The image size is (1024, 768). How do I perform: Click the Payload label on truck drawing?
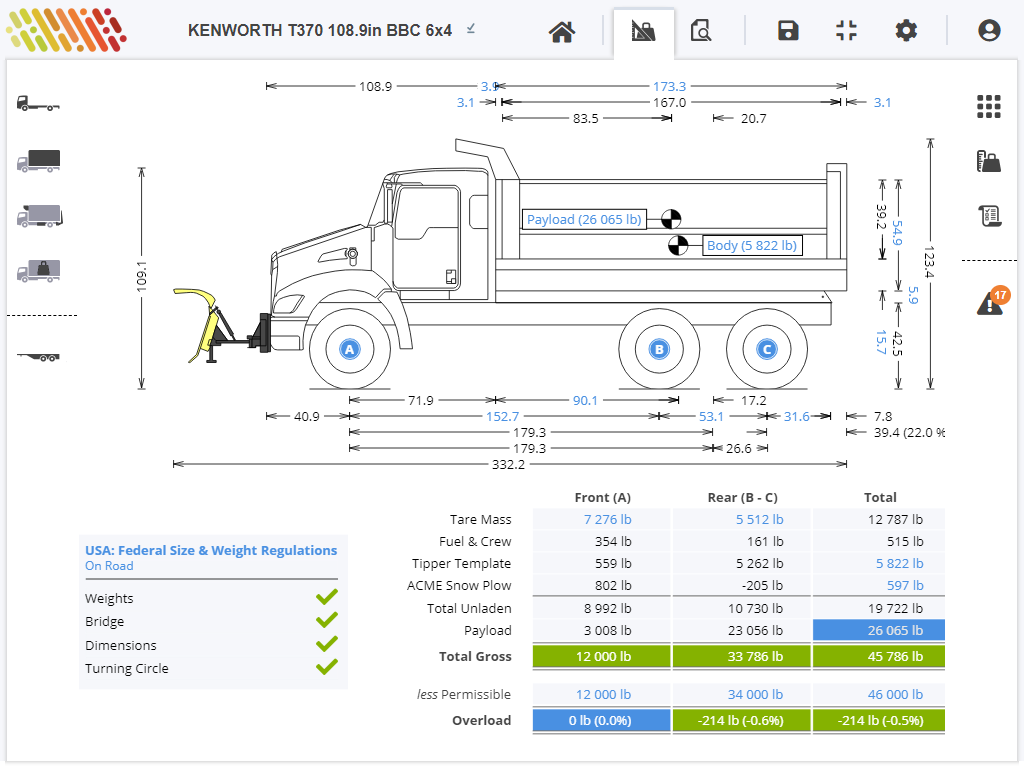[x=584, y=220]
